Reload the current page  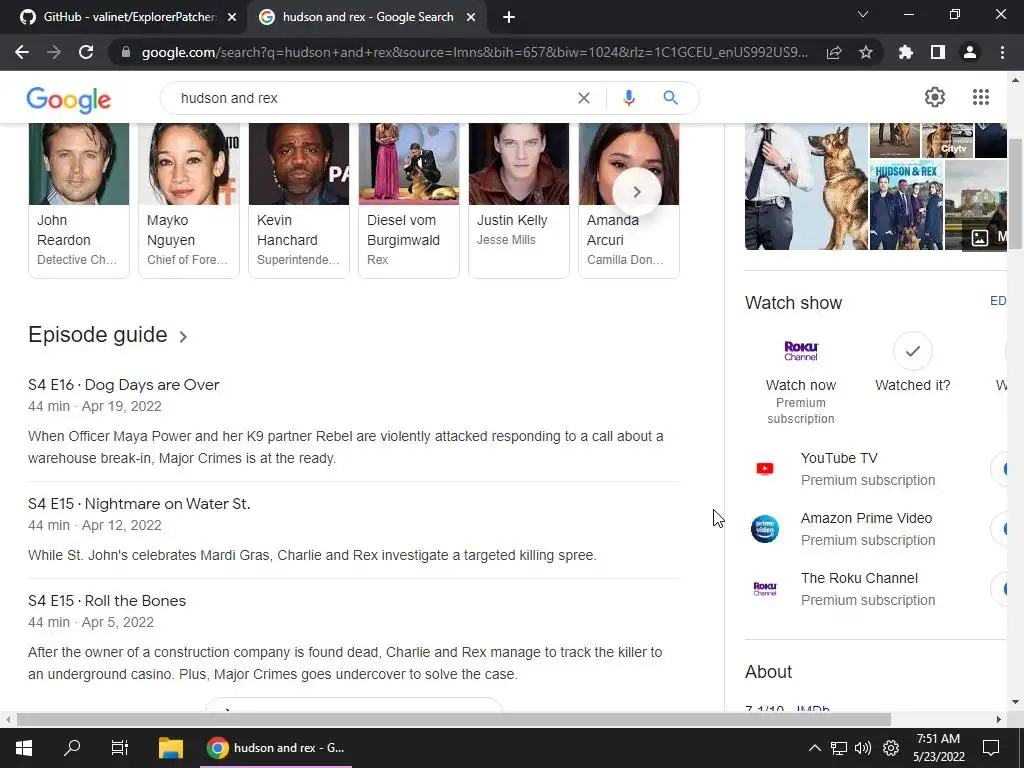tap(86, 52)
